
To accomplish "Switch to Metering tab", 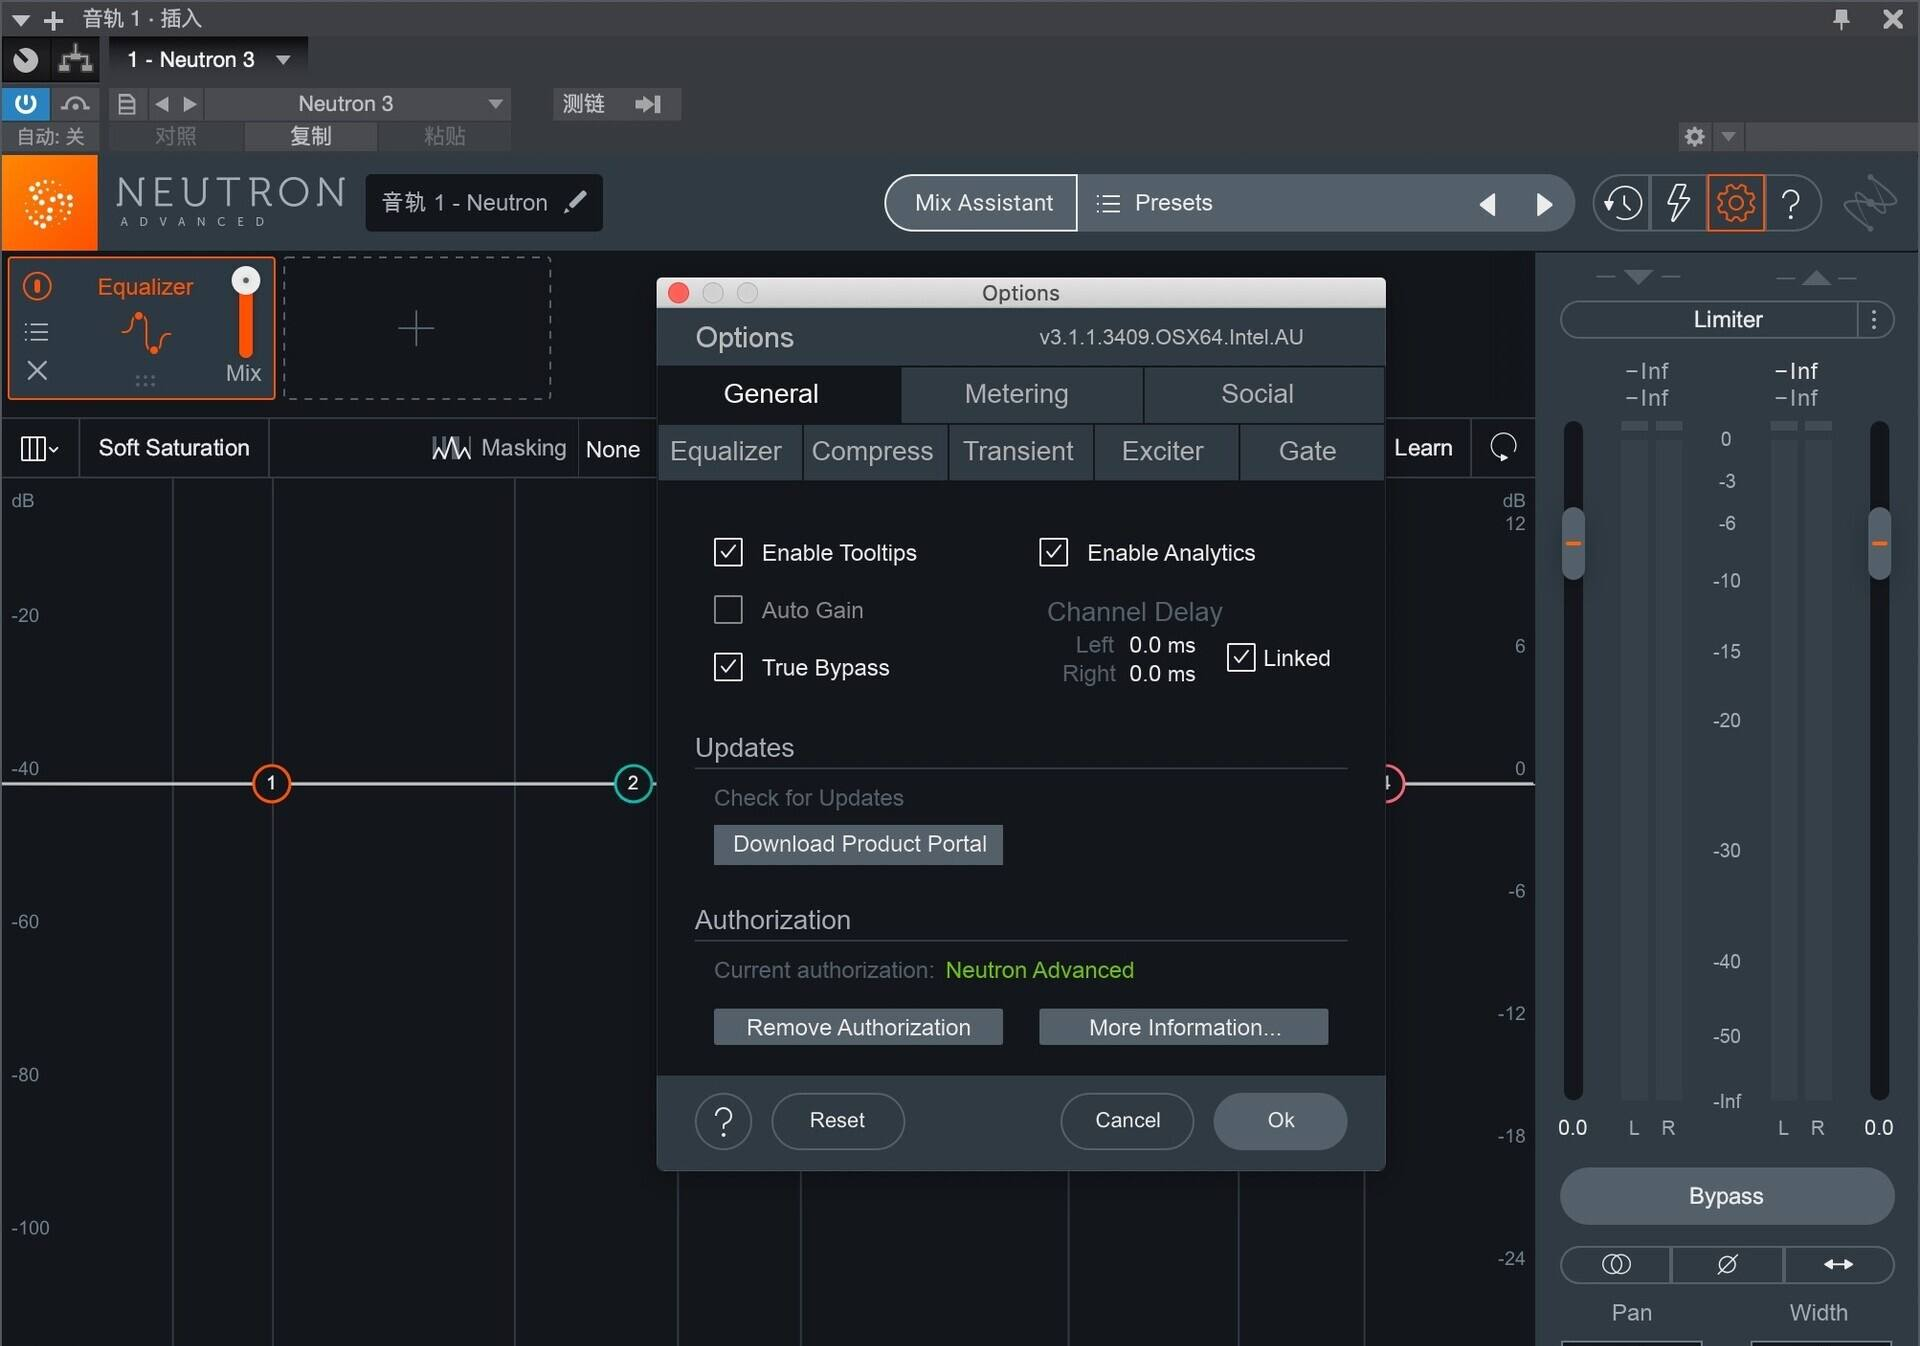I will (1016, 394).
